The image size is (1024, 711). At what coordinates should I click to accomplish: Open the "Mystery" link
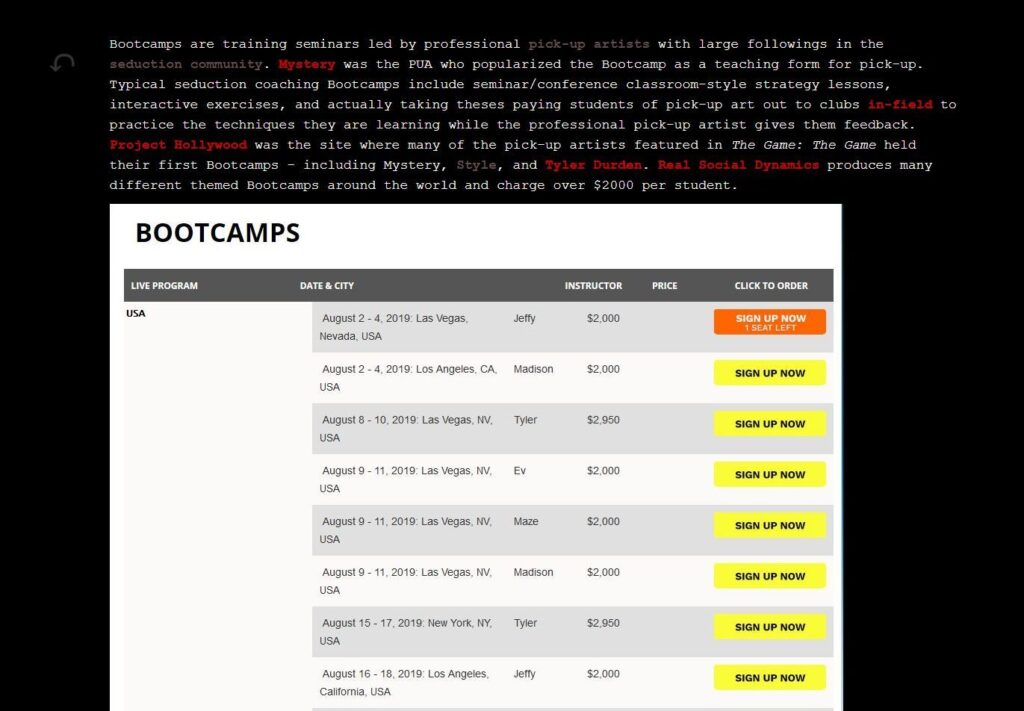306,64
